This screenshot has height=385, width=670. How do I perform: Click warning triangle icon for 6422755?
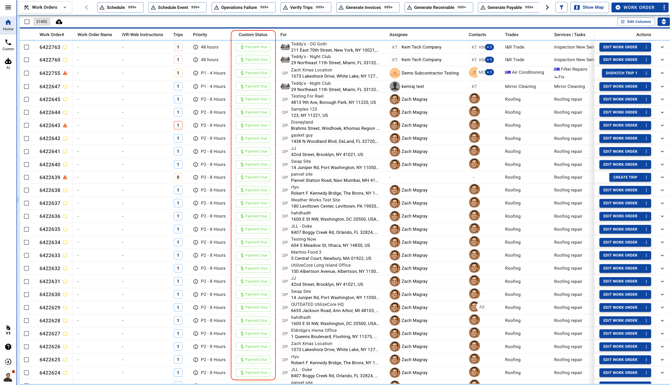(x=65, y=73)
